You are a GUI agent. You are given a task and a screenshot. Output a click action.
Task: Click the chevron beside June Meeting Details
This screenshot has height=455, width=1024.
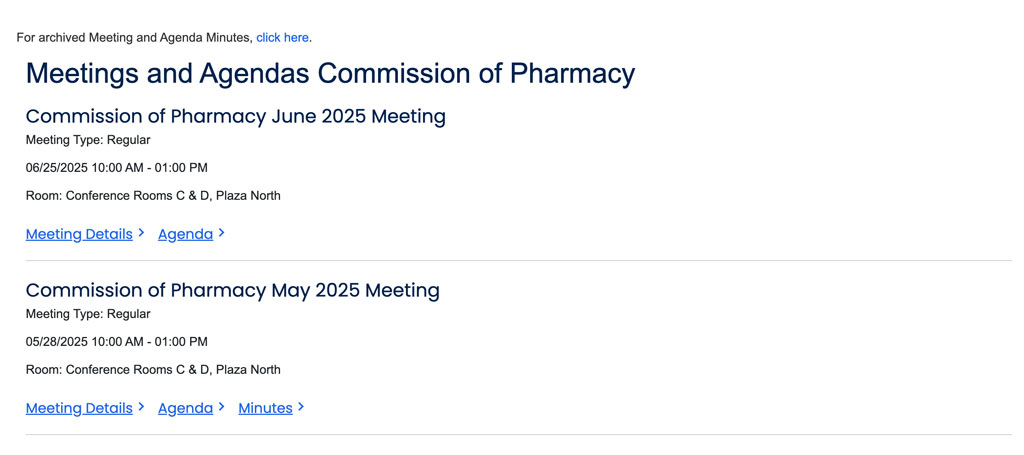142,233
